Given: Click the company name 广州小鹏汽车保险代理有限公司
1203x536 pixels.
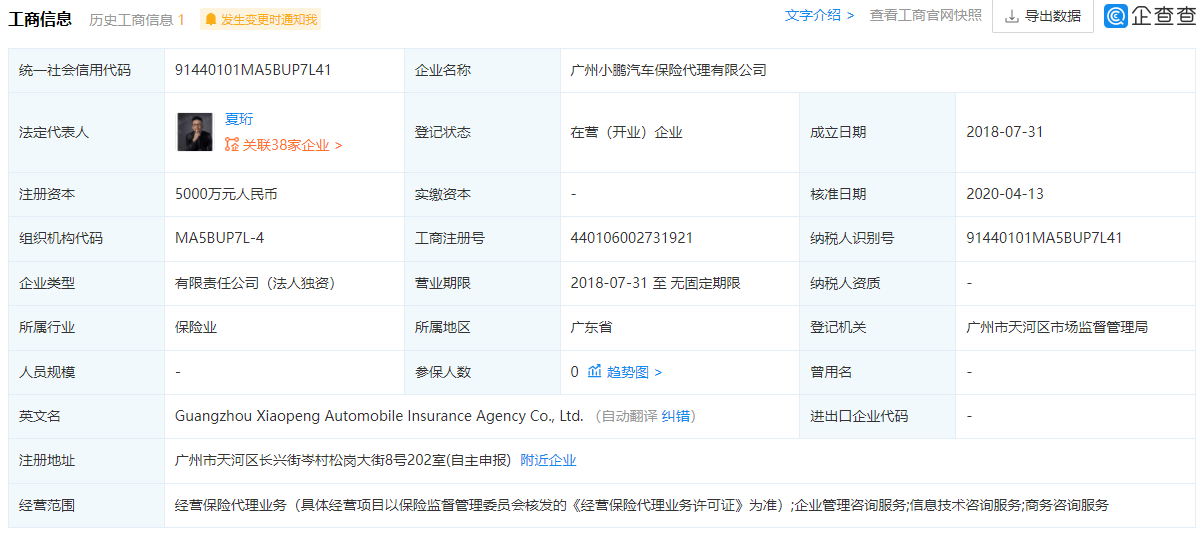Looking at the screenshot, I should [x=668, y=70].
